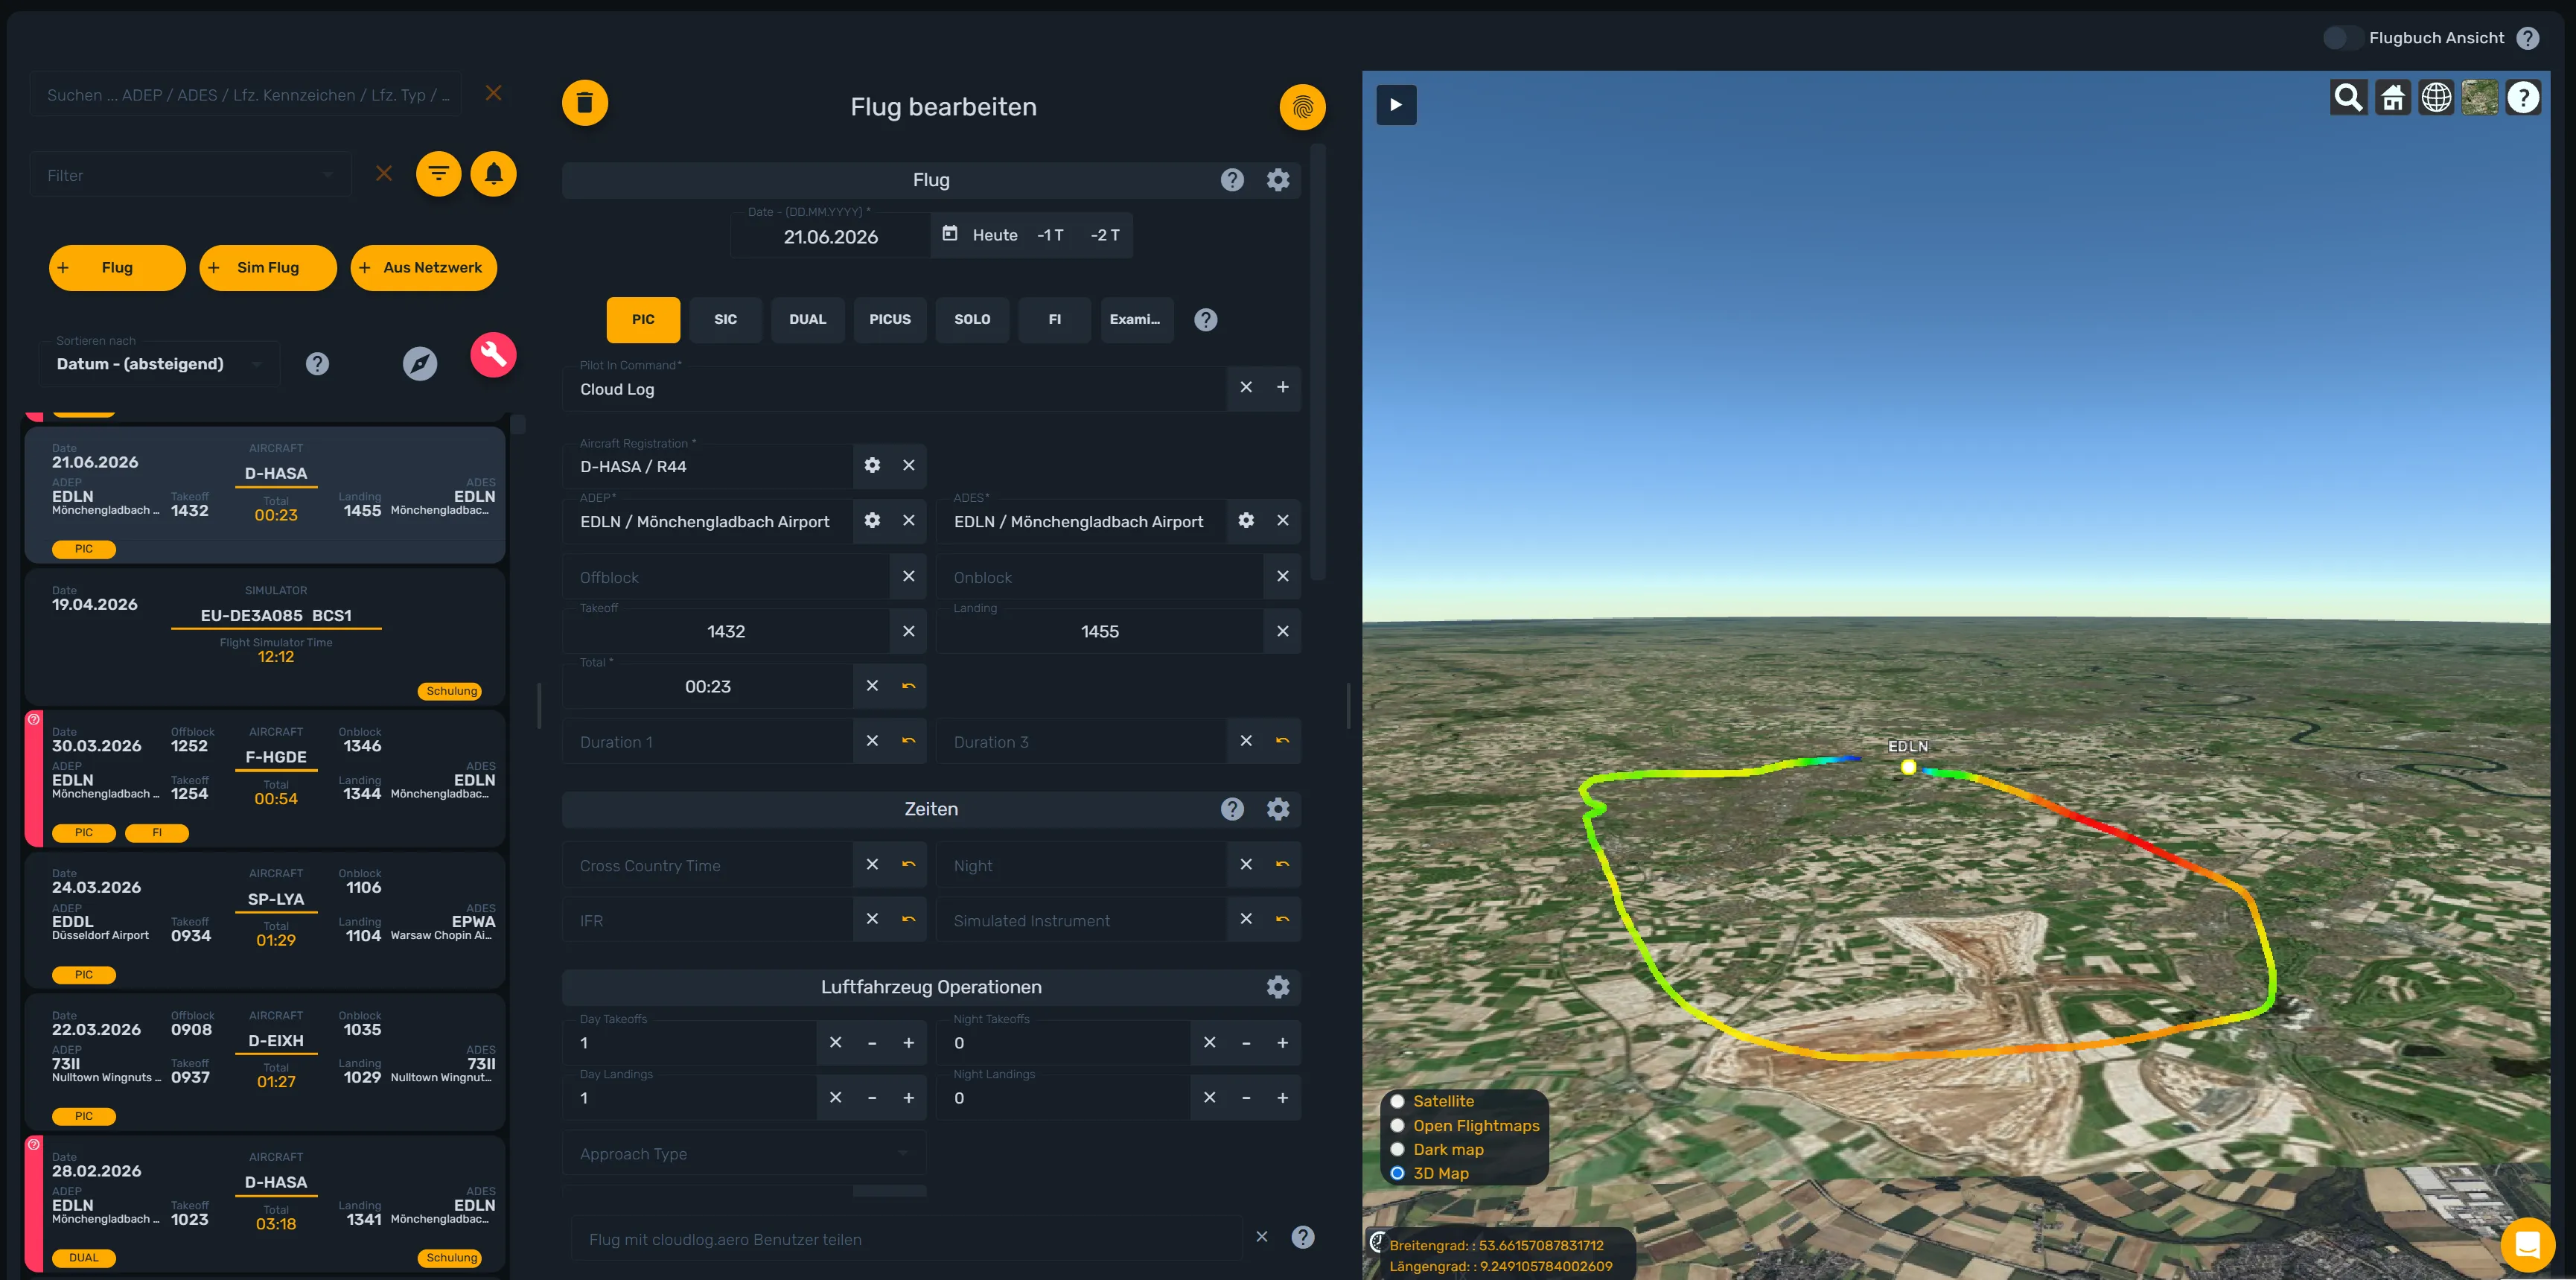Click the calendar icon beside date
The height and width of the screenshot is (1280, 2576).
[950, 233]
